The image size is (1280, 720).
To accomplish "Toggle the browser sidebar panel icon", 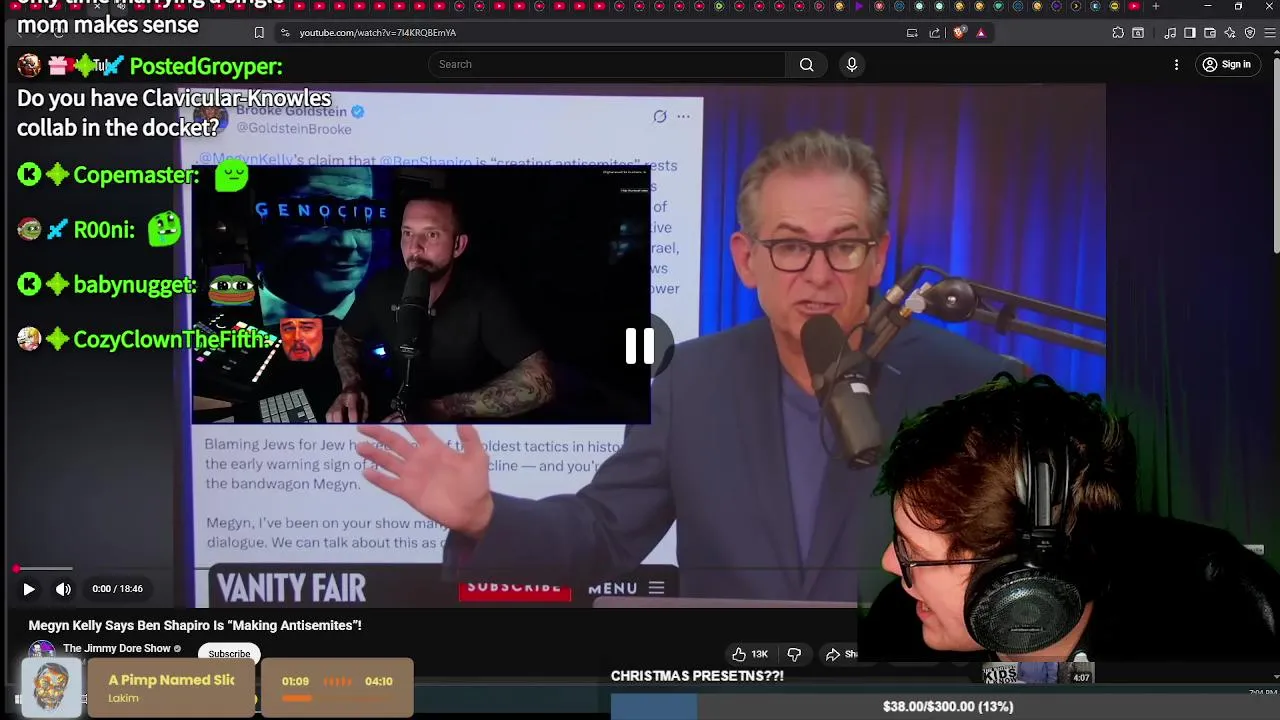I will coord(1190,32).
